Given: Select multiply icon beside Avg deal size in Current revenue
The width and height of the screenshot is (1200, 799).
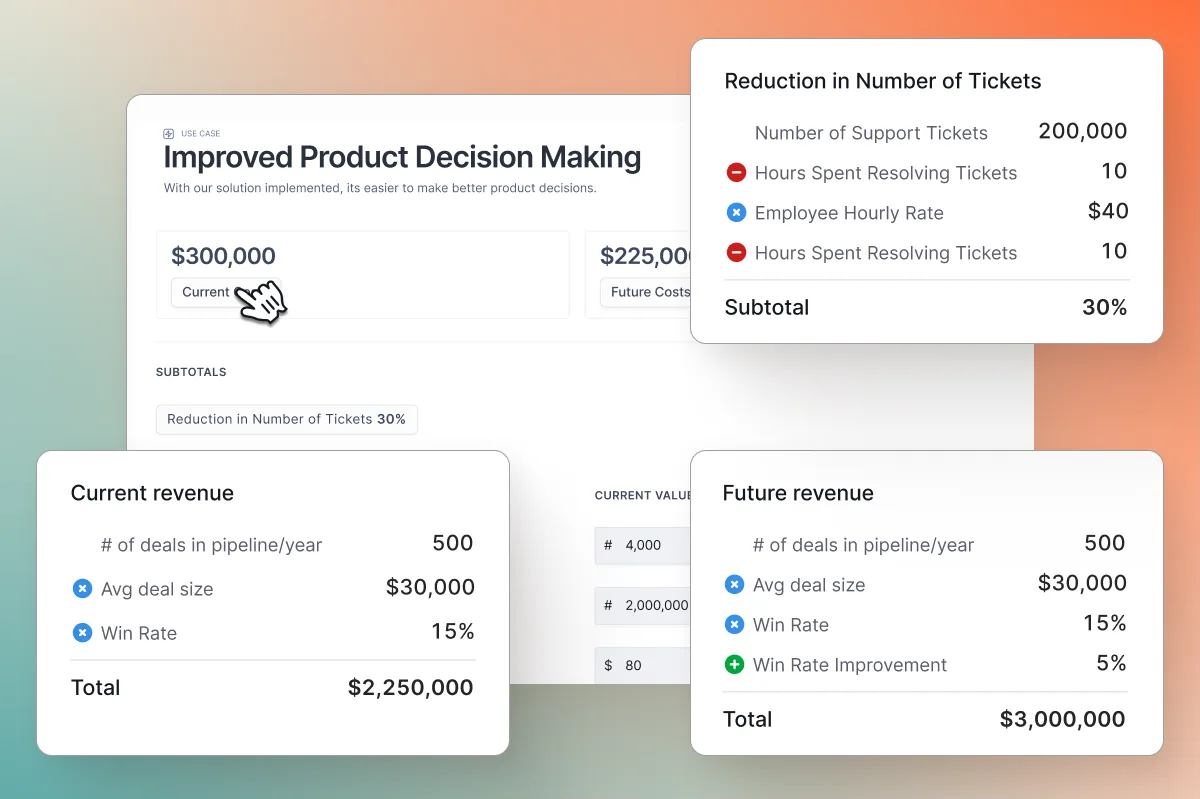Looking at the screenshot, I should coord(83,589).
